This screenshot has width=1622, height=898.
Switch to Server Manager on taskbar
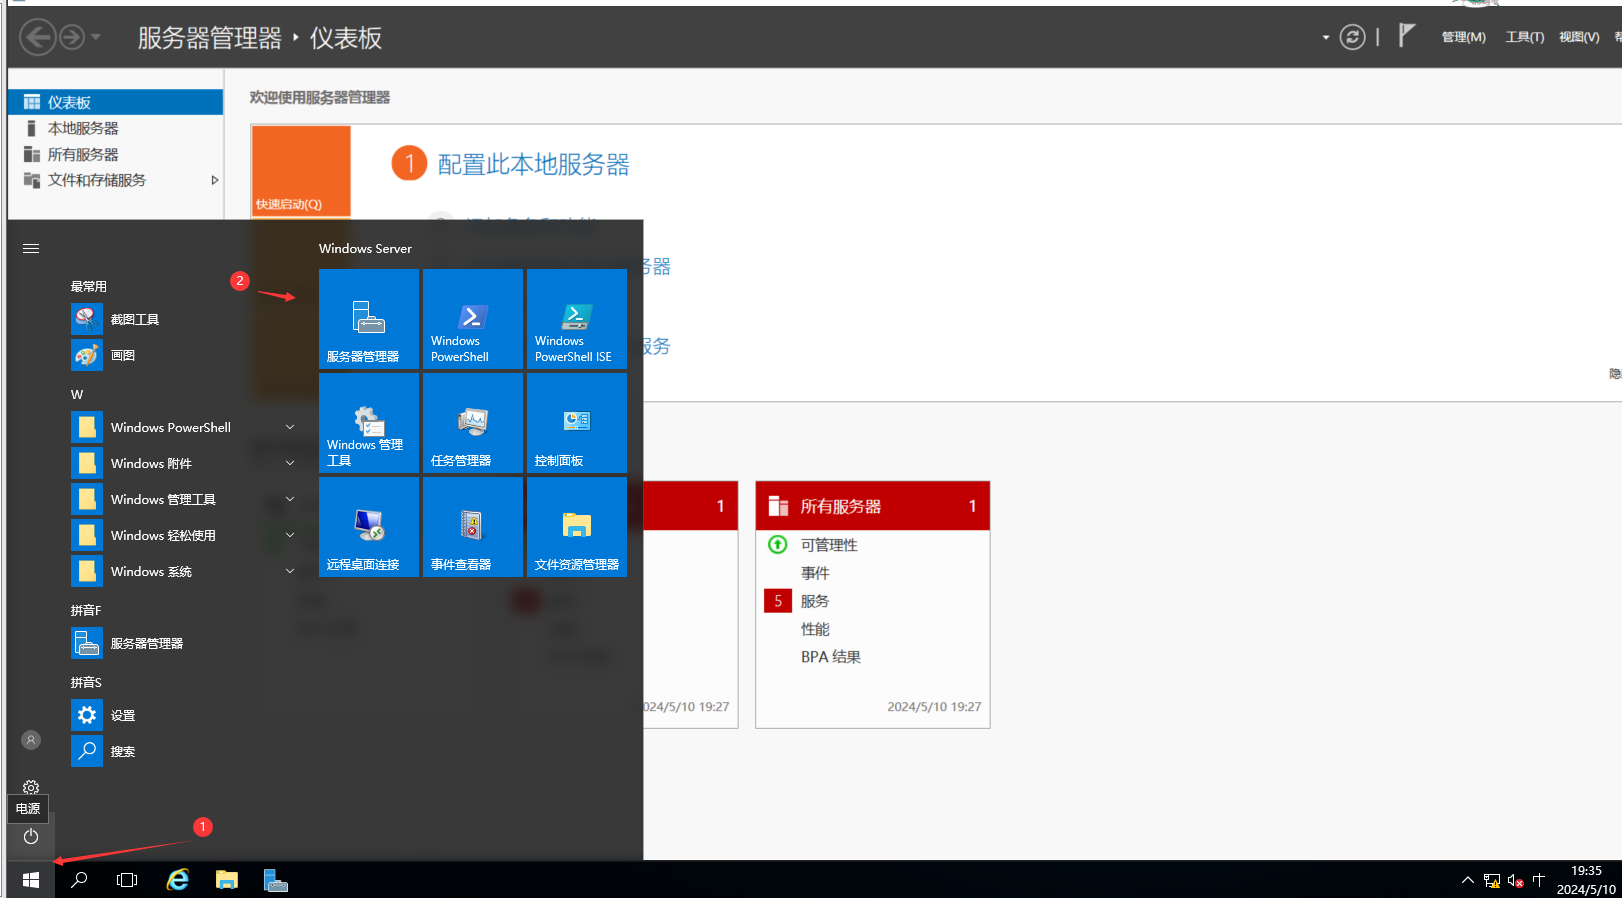[275, 880]
